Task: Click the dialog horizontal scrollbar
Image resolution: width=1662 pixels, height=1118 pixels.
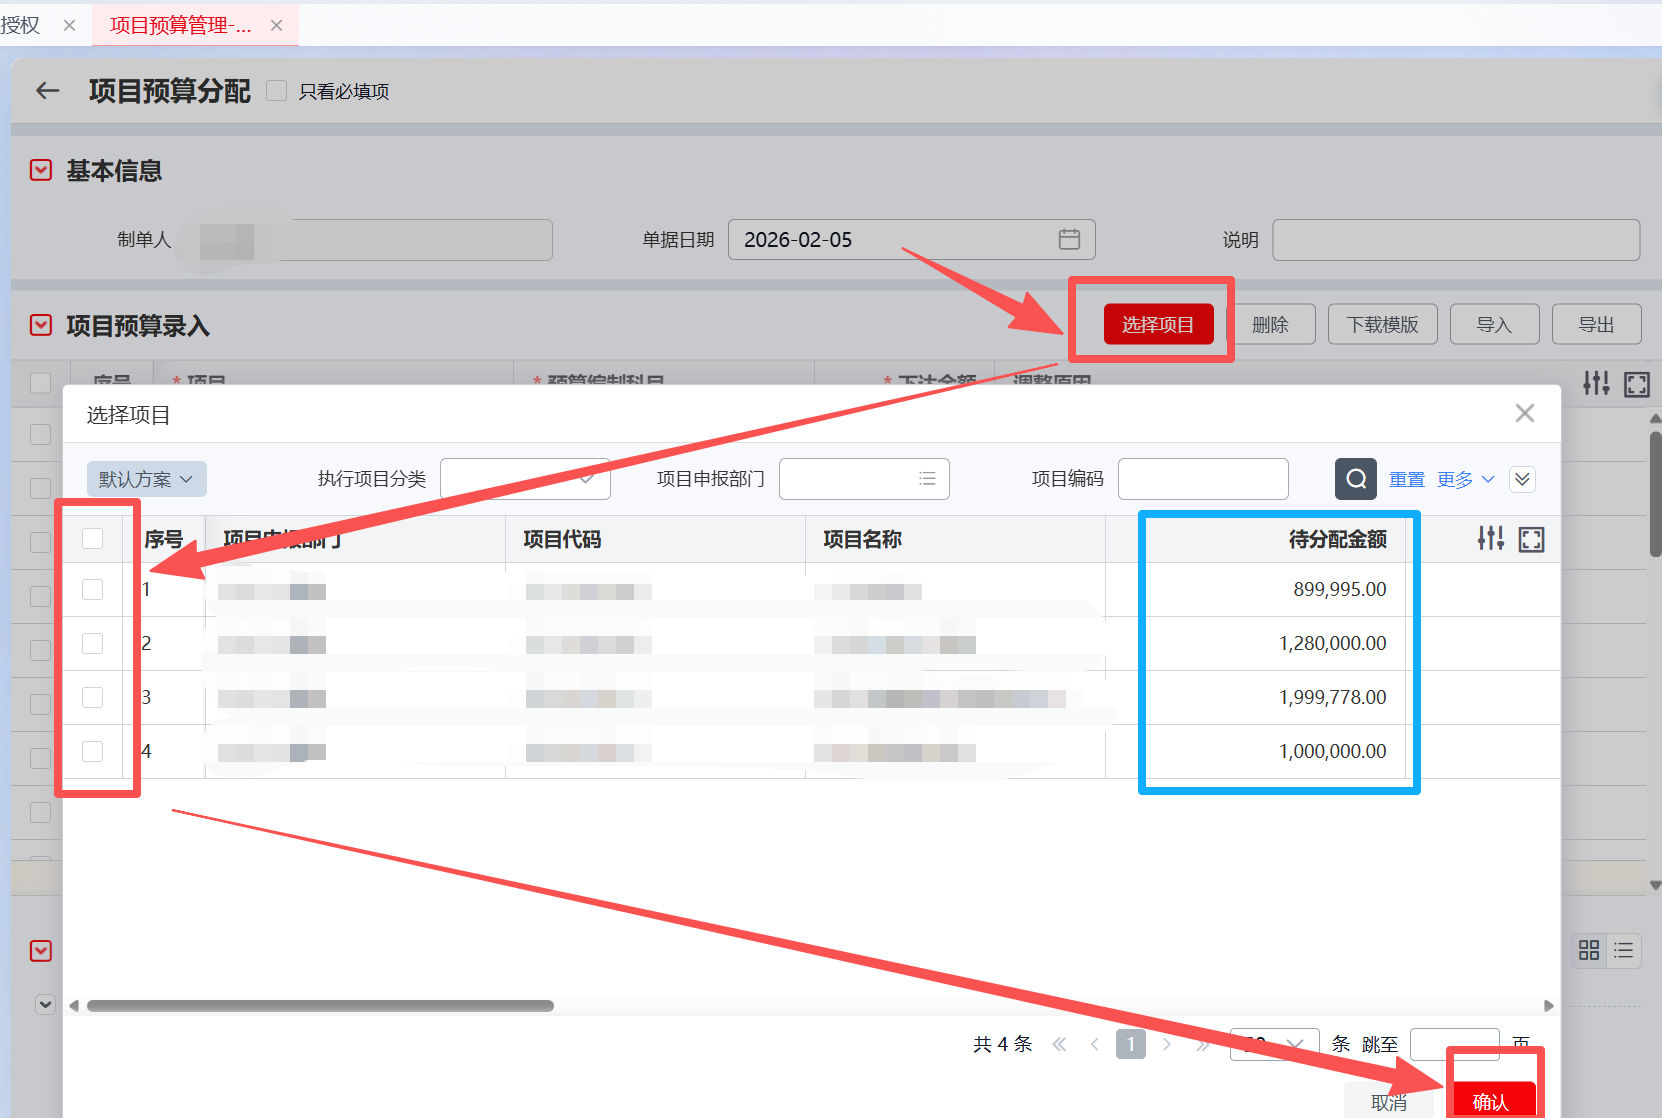Action: tap(320, 1006)
